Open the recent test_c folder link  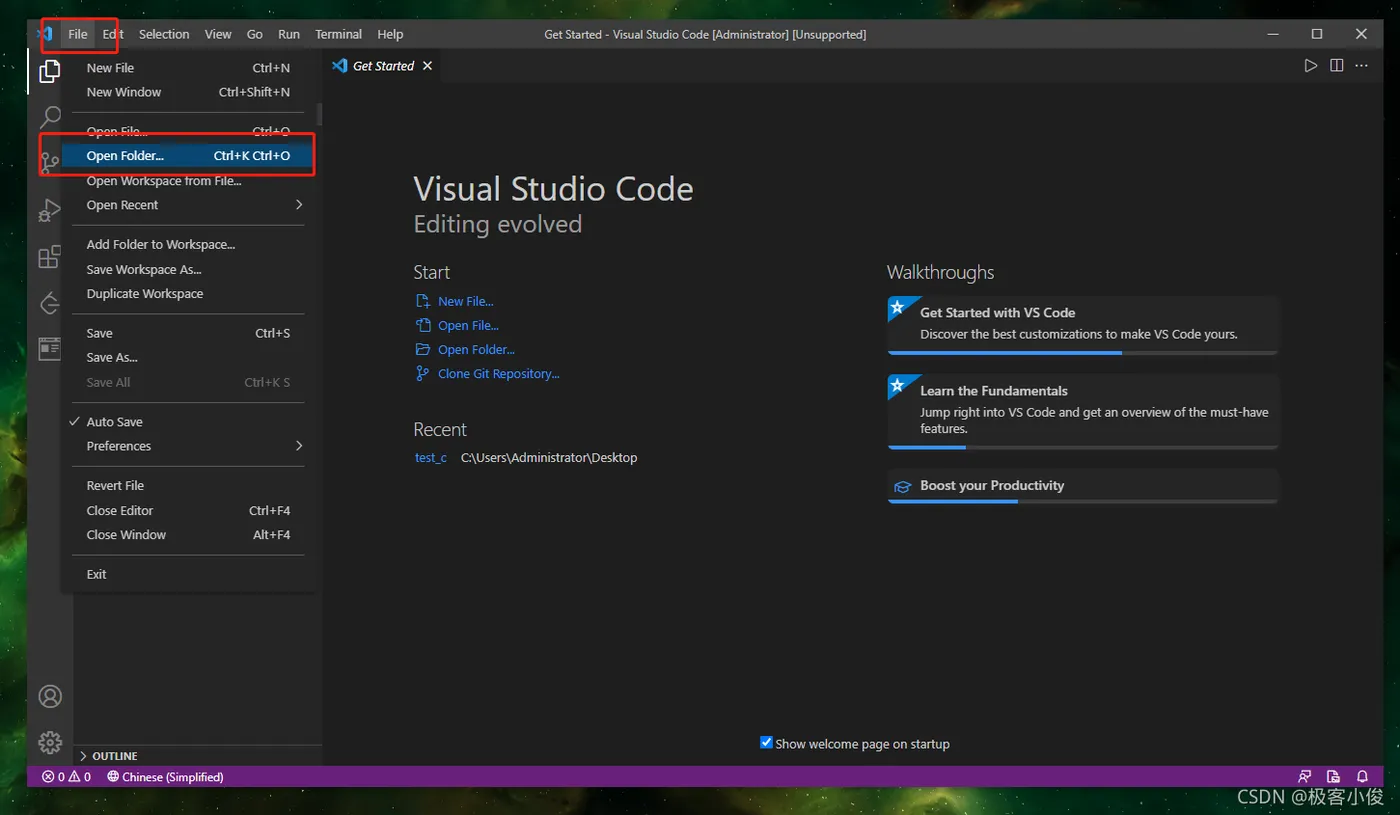[x=431, y=458]
